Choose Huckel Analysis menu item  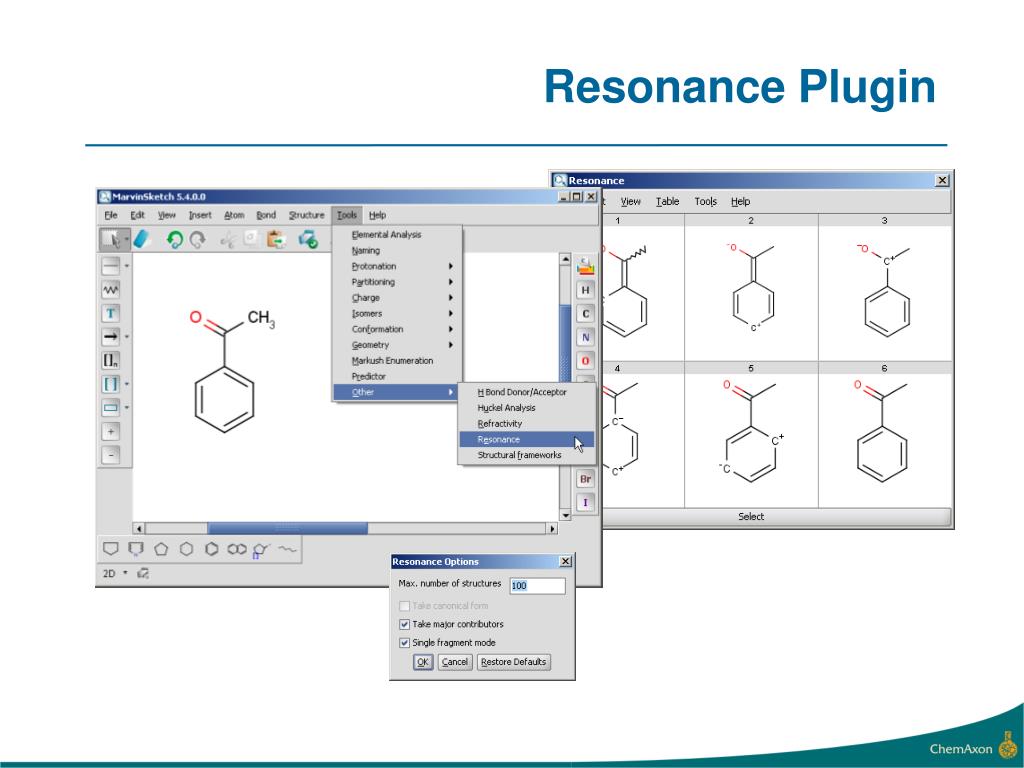point(526,408)
